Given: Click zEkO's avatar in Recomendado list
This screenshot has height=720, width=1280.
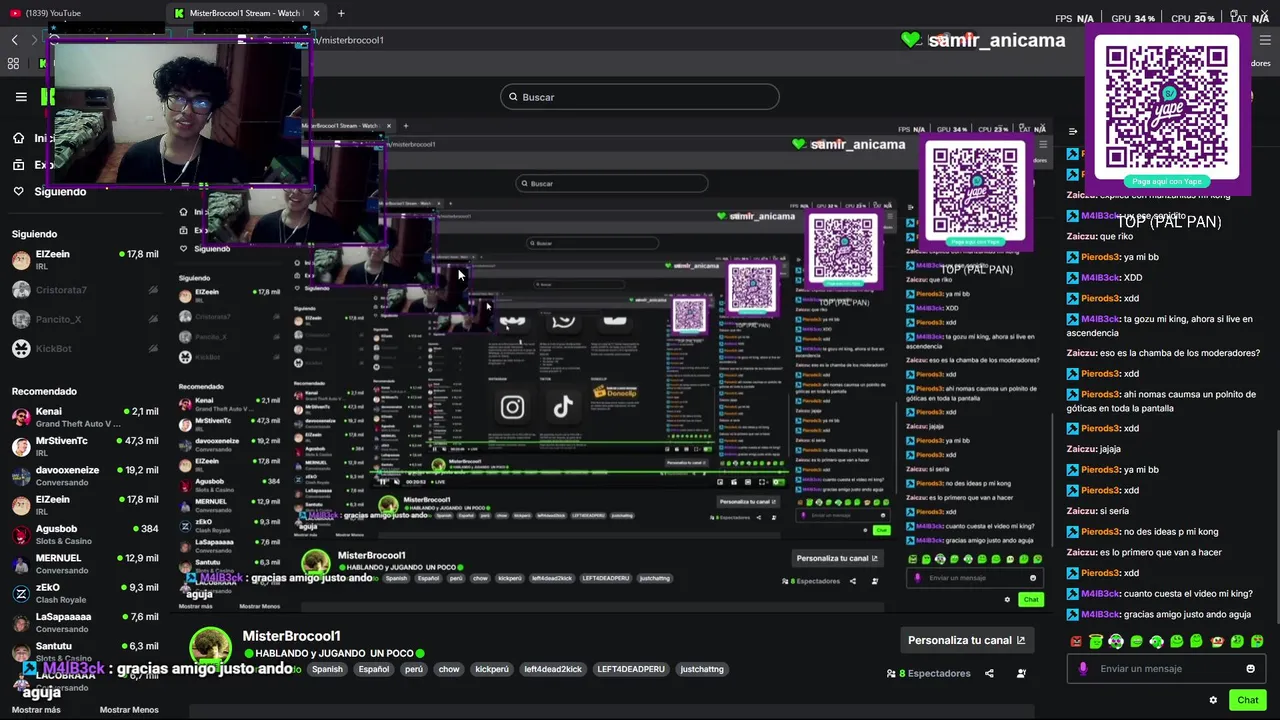Looking at the screenshot, I should [x=21, y=593].
